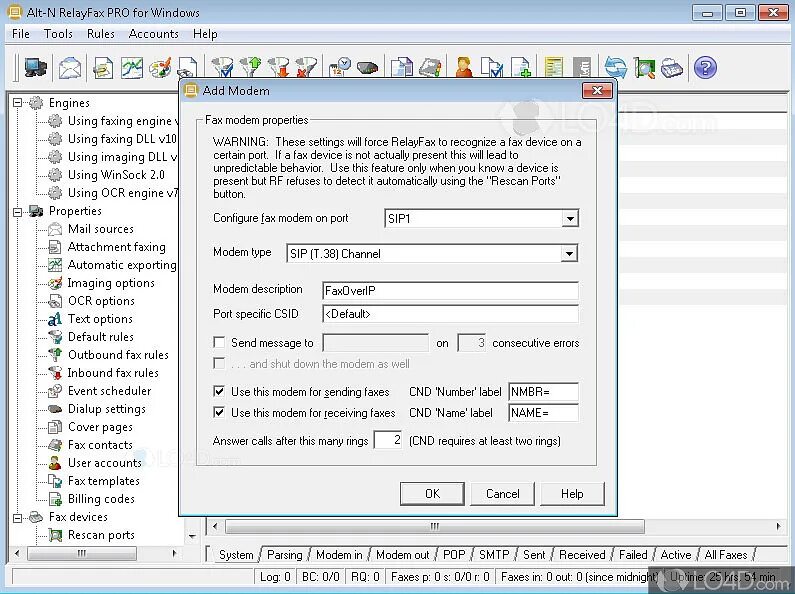Click the yellow list notes toolbar icon
The image size is (795, 594).
coord(554,67)
